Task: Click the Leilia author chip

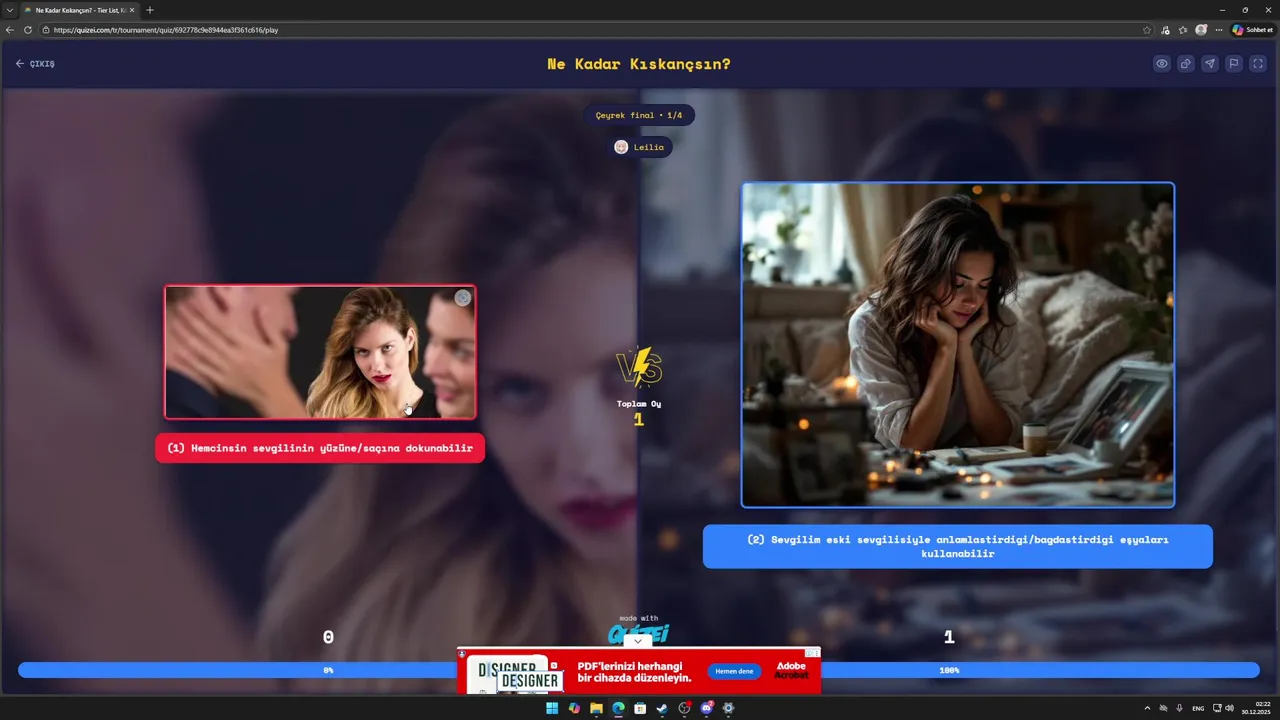Action: point(640,147)
